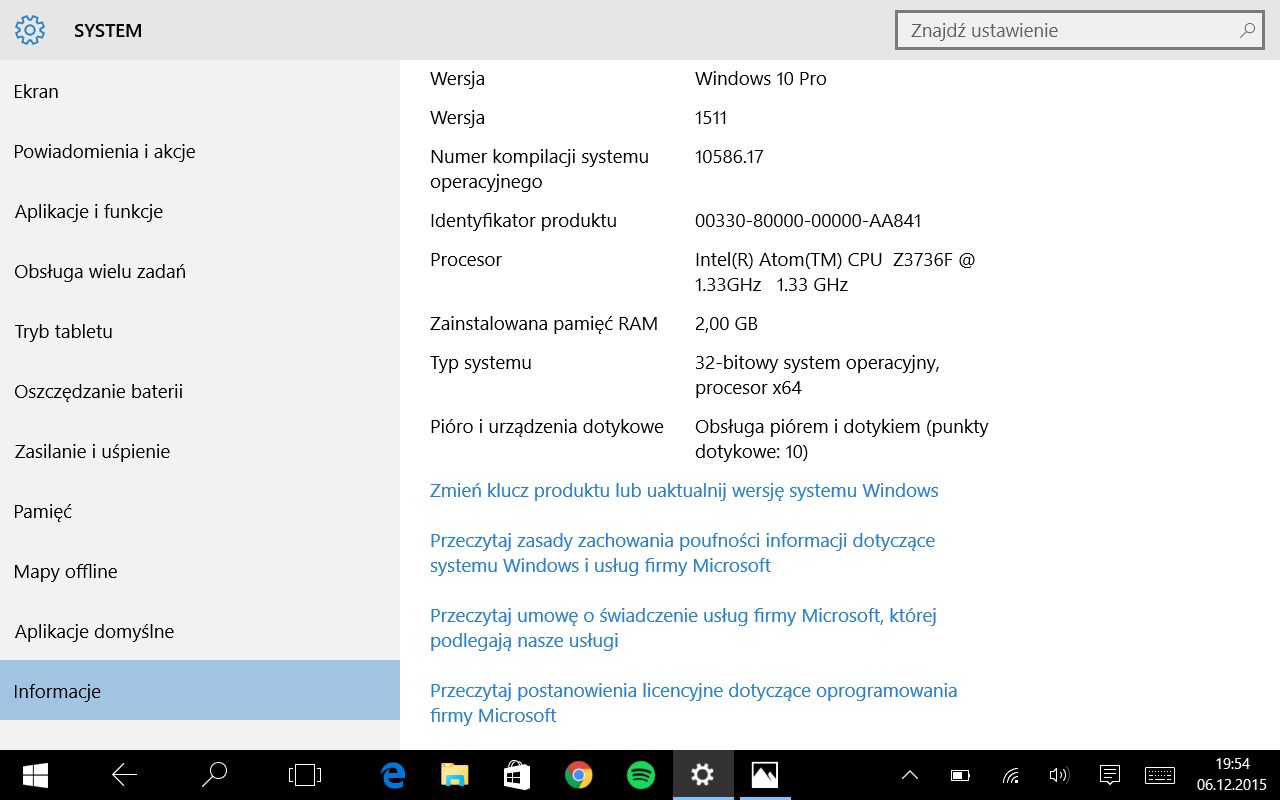This screenshot has height=800, width=1280.
Task: Click the Procesor label
Action: pos(466,260)
